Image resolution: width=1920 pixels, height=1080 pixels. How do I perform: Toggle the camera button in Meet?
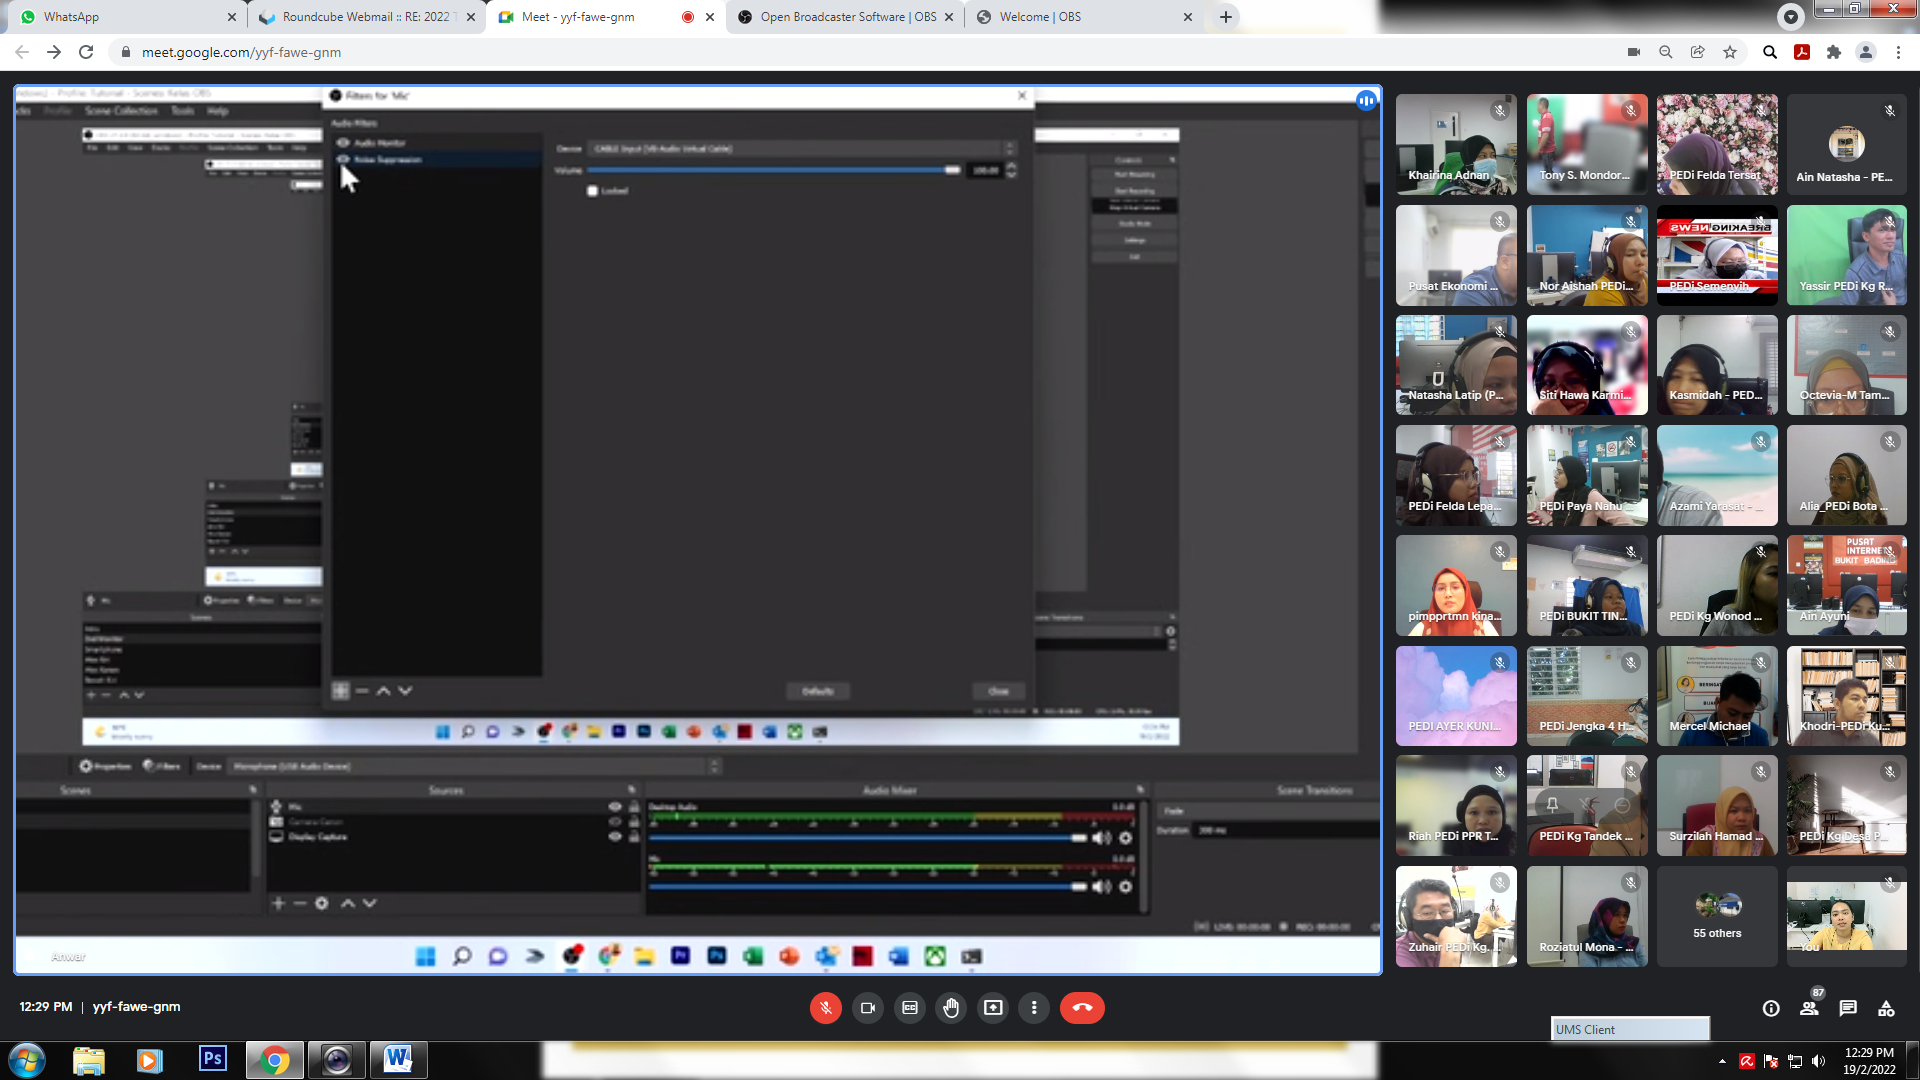click(867, 1008)
